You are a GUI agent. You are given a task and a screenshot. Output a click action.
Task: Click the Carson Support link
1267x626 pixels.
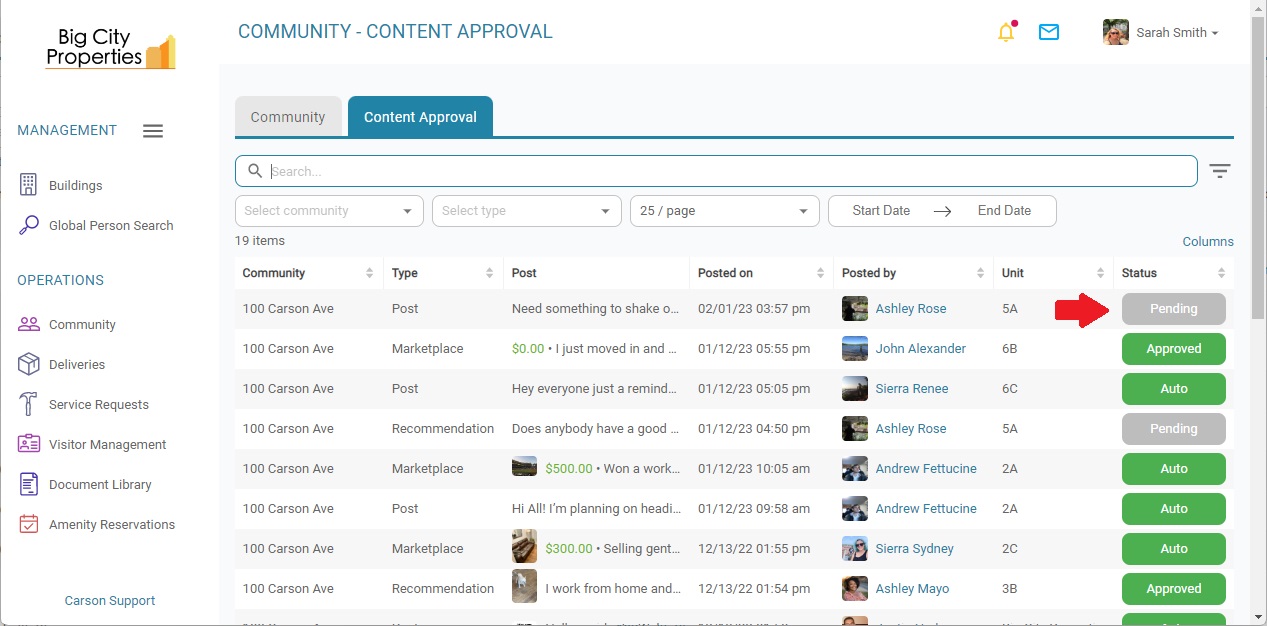coord(109,600)
